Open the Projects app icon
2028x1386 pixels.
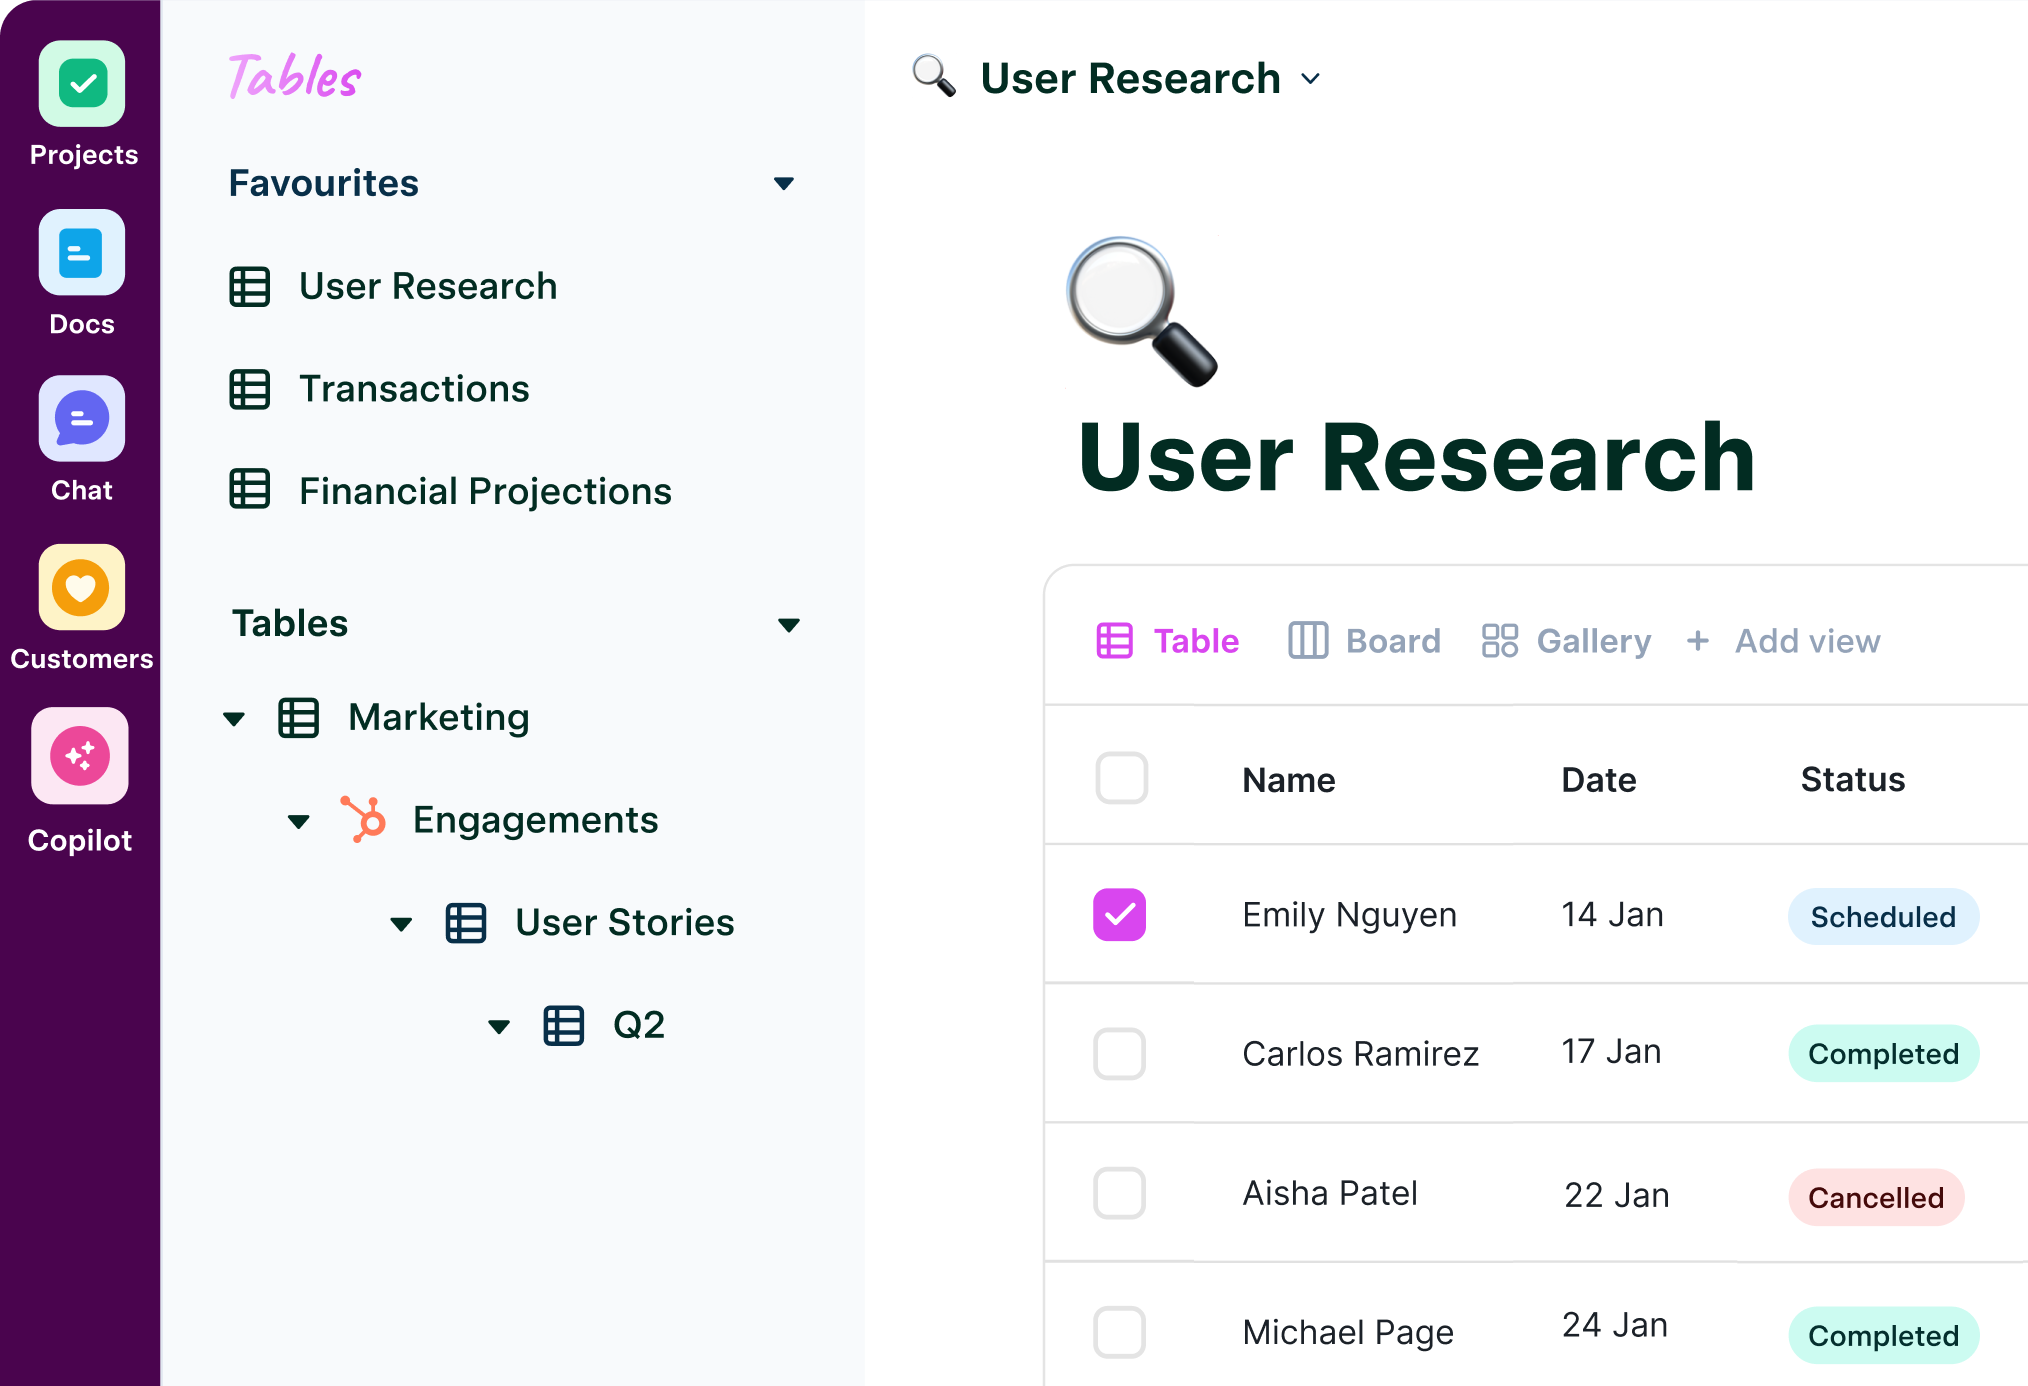pyautogui.click(x=82, y=84)
